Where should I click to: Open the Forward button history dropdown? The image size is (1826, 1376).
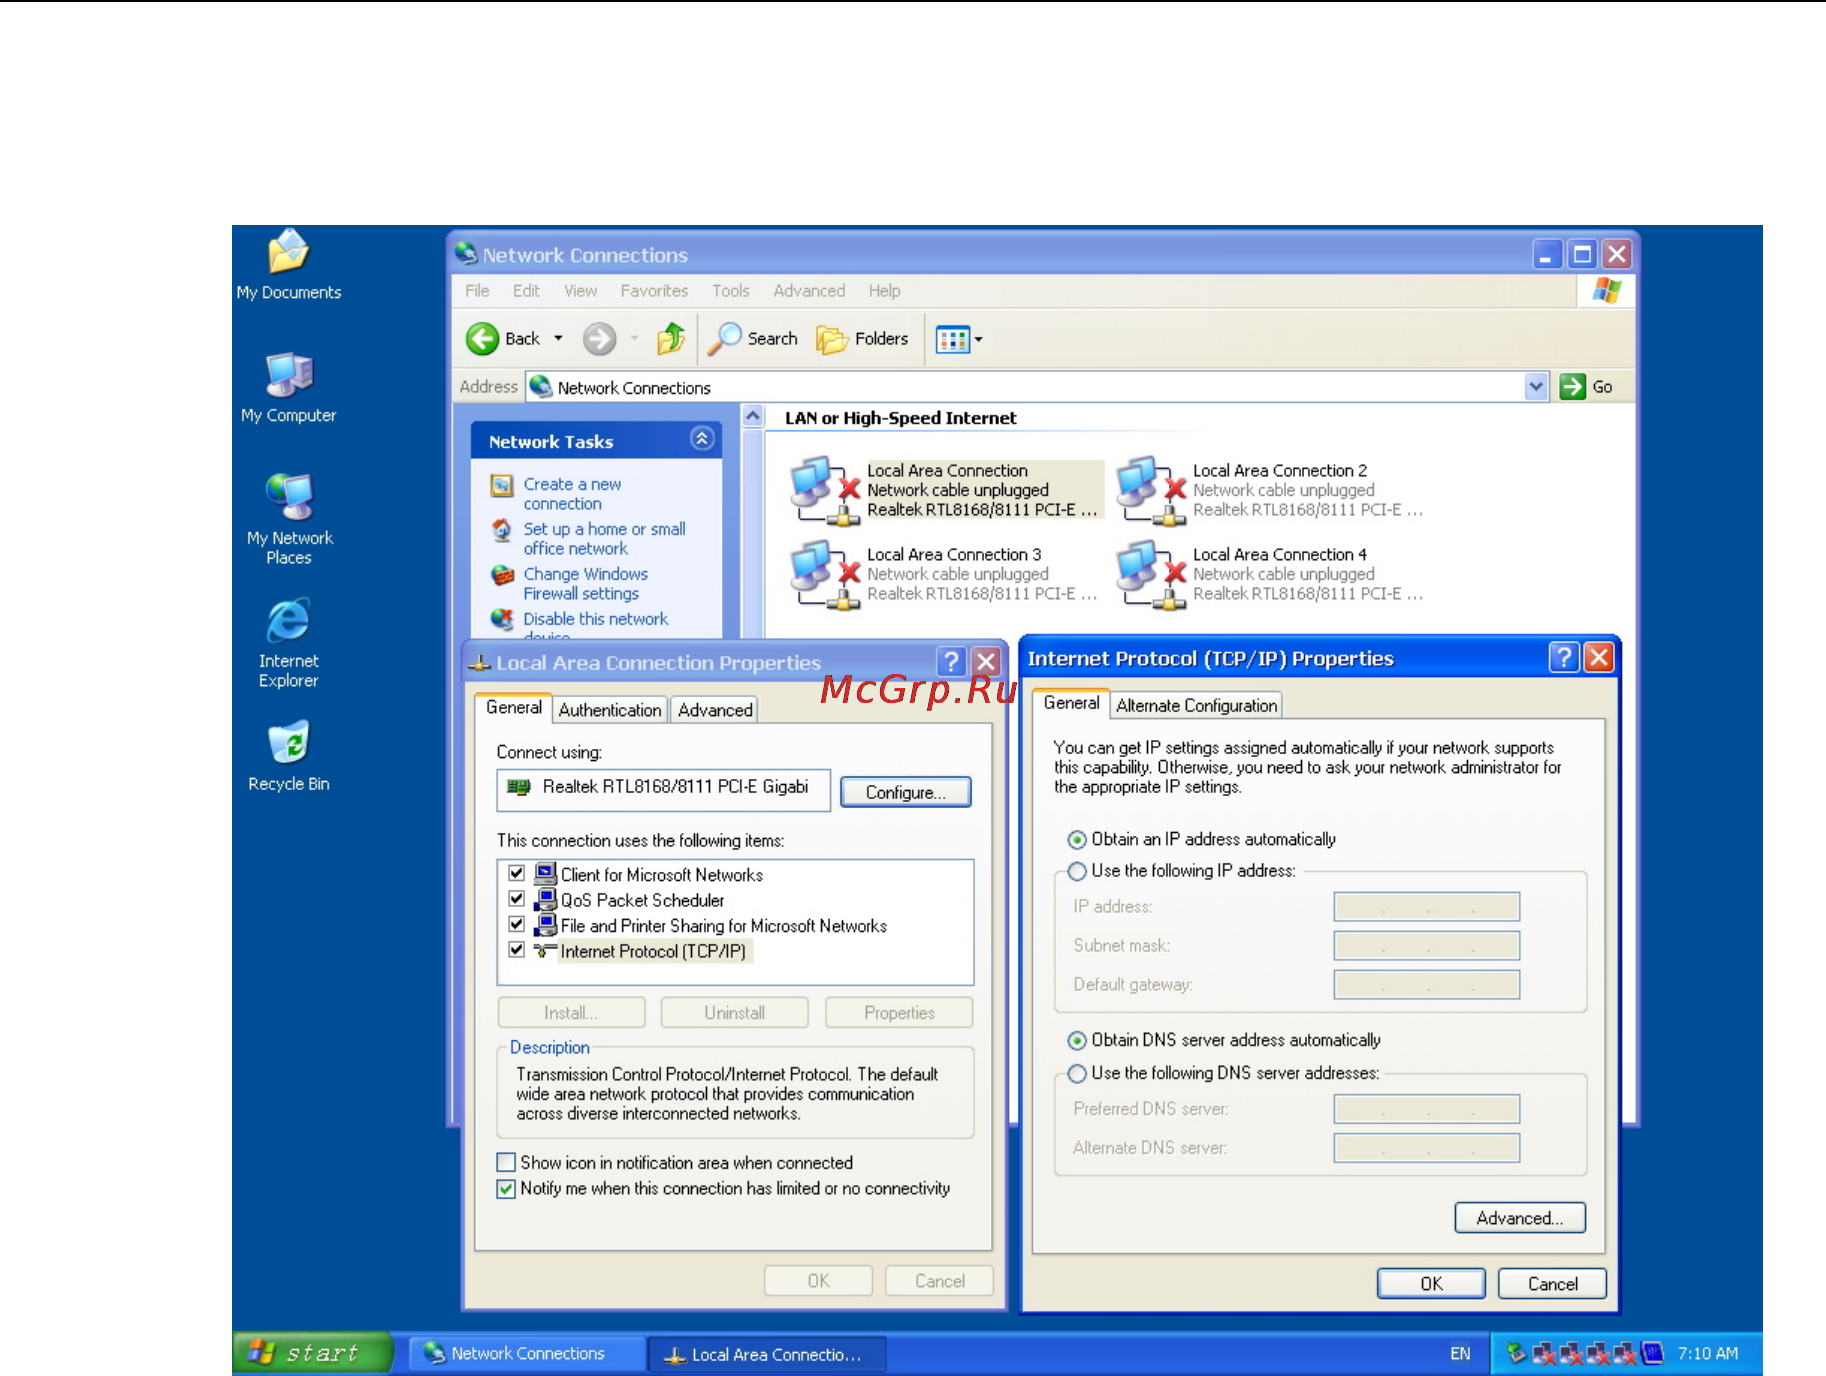coord(634,339)
